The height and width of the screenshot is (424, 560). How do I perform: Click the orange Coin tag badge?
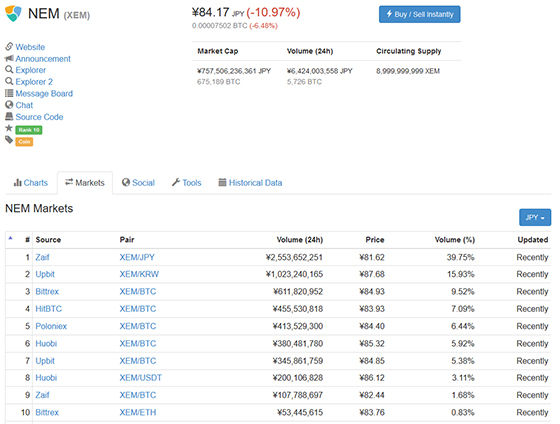(24, 142)
